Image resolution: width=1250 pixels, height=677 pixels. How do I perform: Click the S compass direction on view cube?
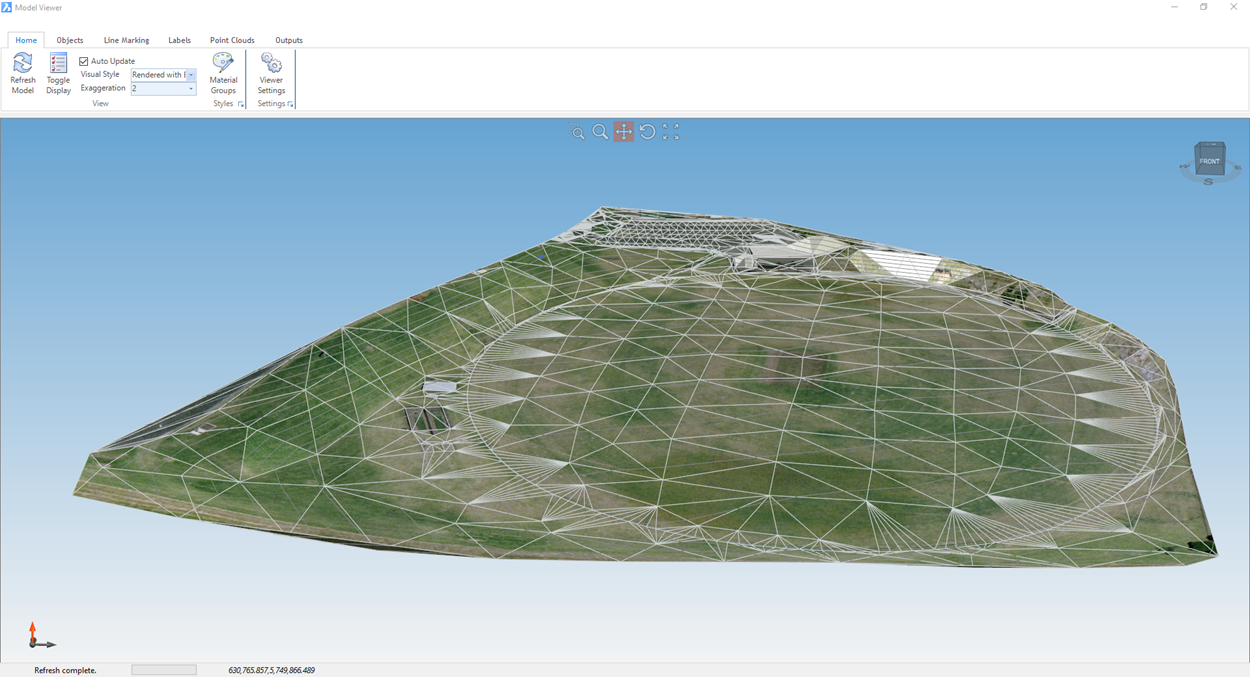[x=1208, y=182]
